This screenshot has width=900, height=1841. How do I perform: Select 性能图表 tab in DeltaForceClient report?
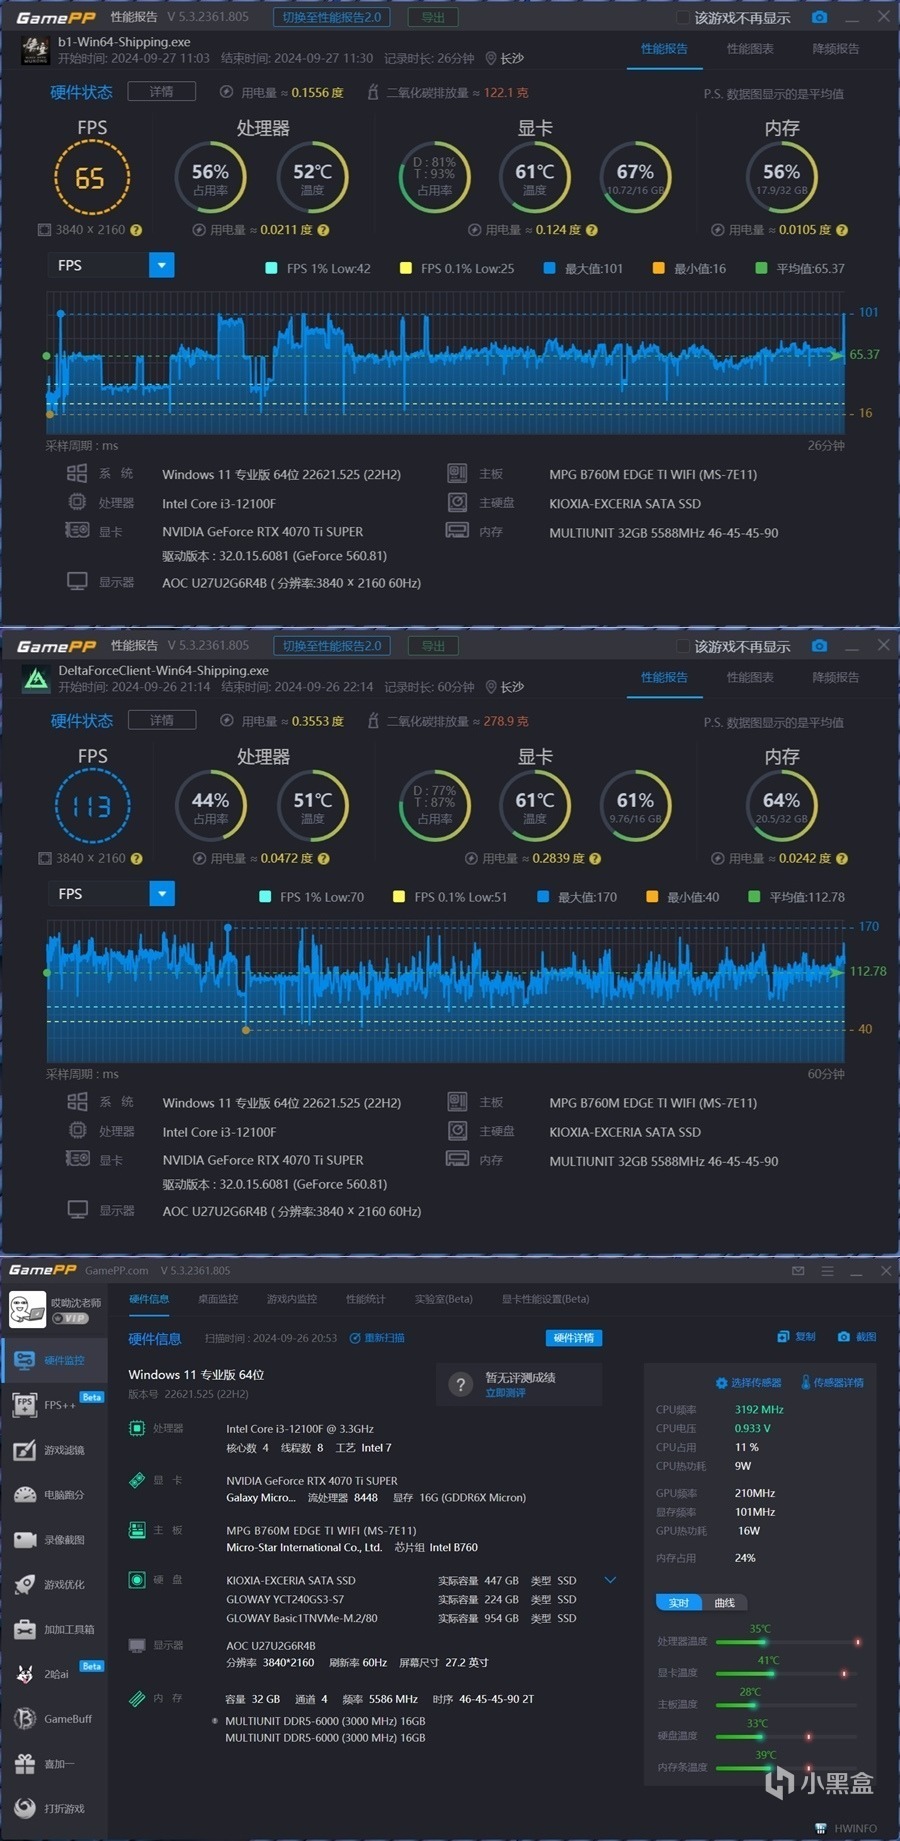click(750, 677)
